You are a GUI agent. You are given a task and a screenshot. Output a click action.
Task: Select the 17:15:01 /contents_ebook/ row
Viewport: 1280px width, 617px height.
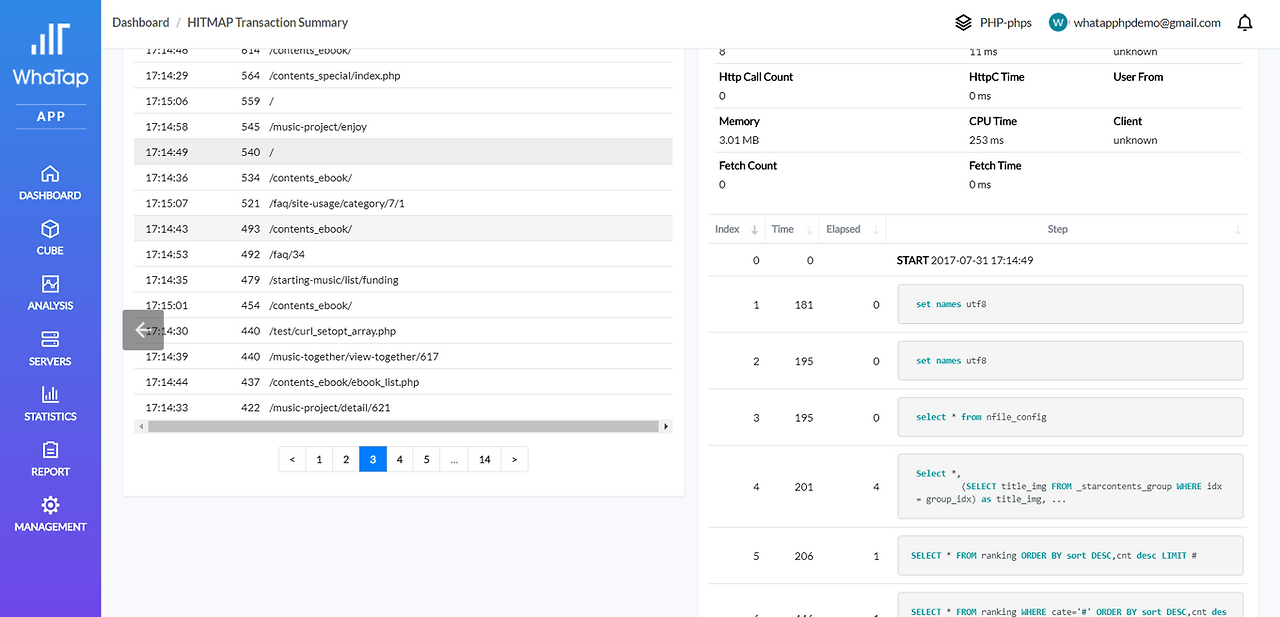(403, 305)
